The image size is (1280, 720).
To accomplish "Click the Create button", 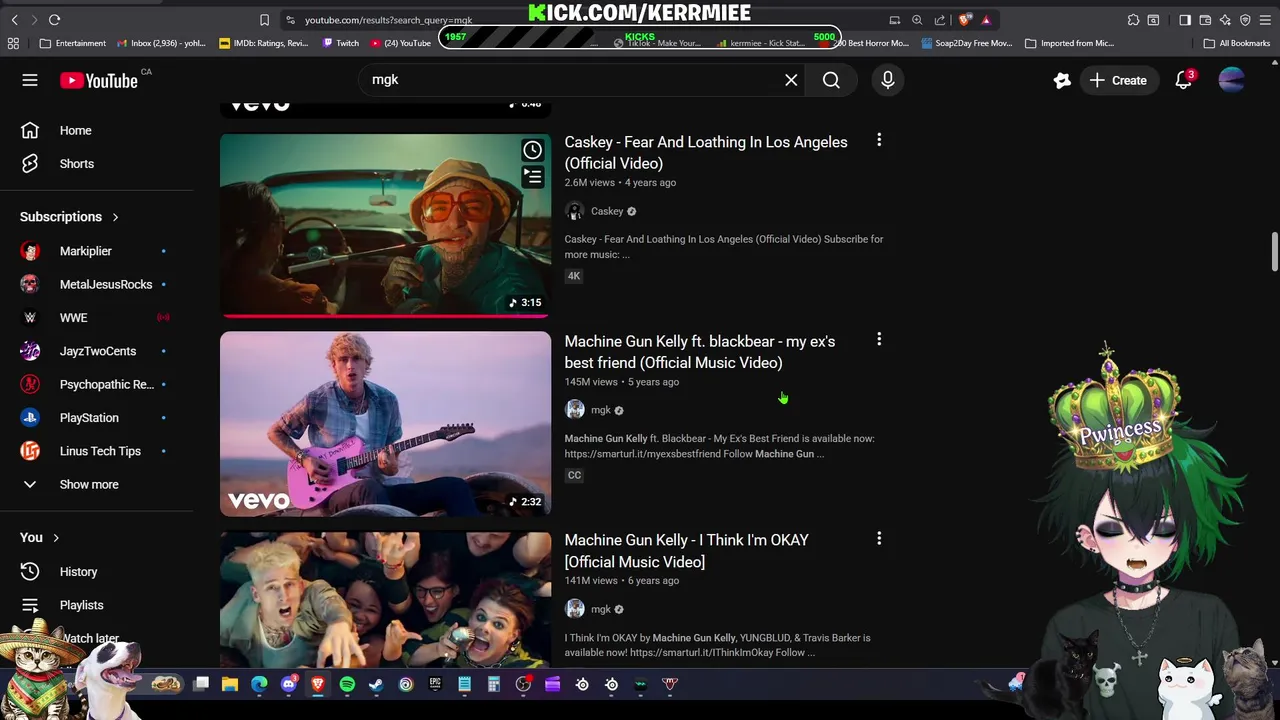I will coord(1119,80).
